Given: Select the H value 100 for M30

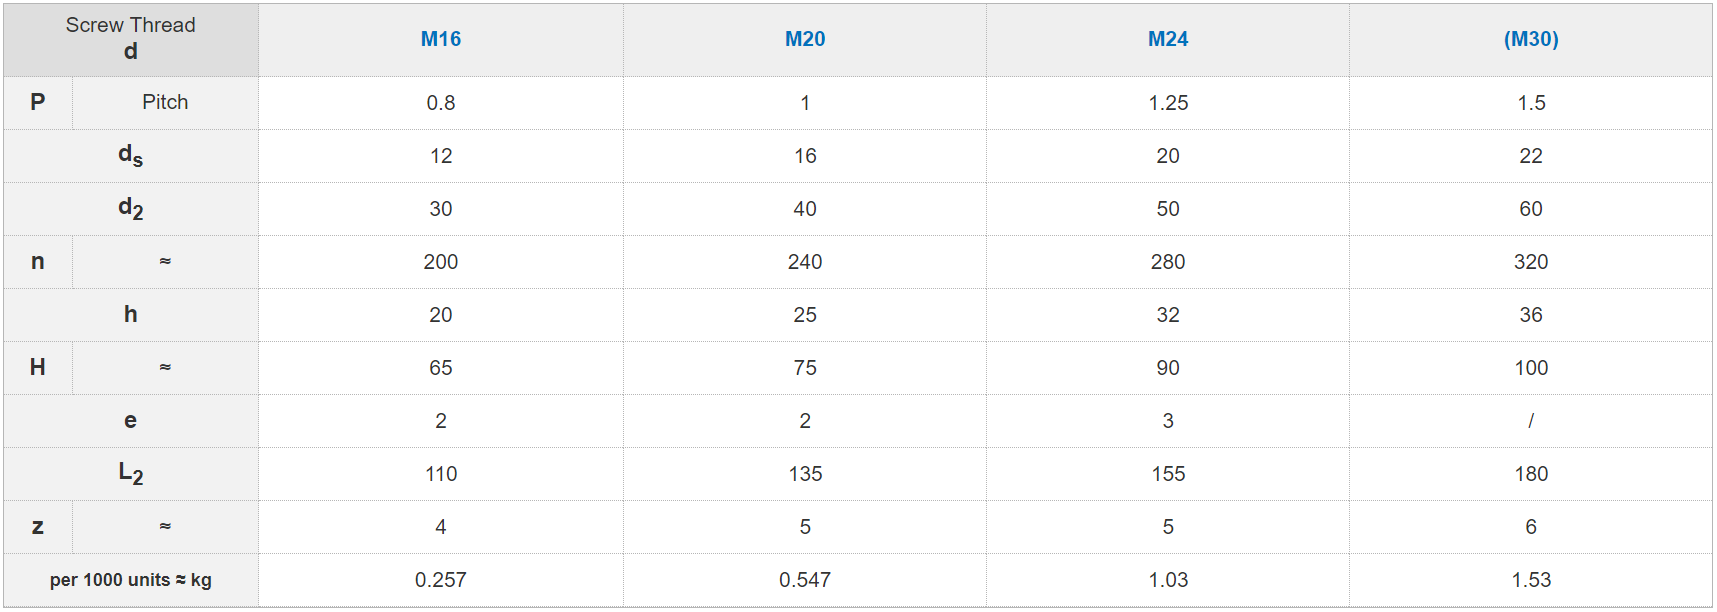Looking at the screenshot, I should click(1531, 368).
